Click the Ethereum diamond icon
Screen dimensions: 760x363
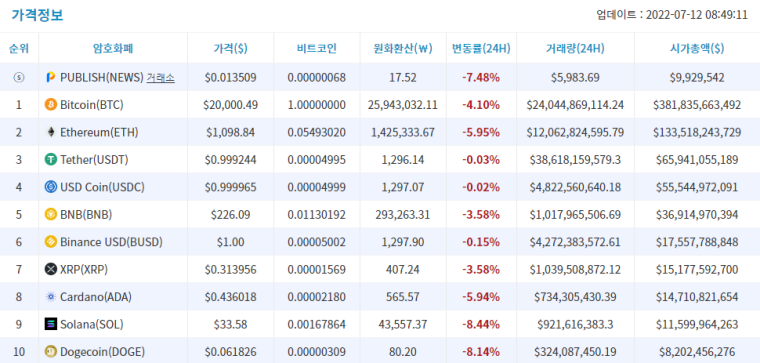click(50, 132)
